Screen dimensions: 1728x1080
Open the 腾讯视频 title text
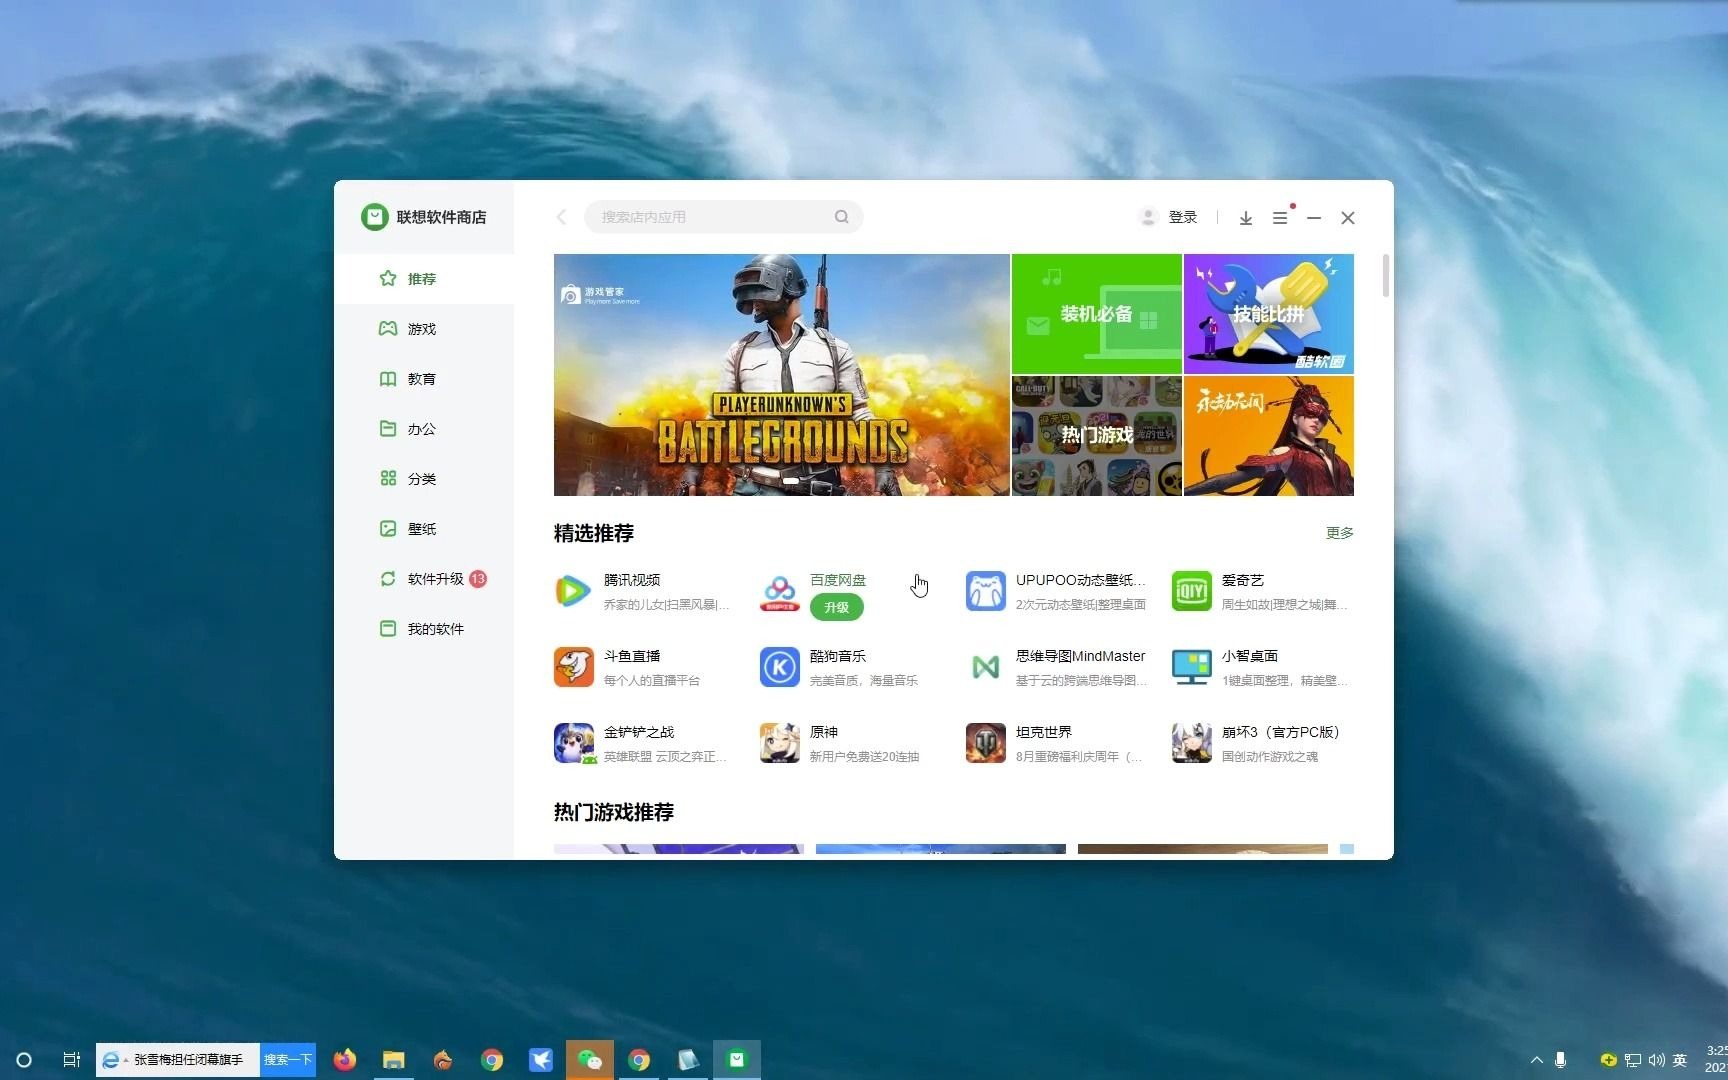632,580
